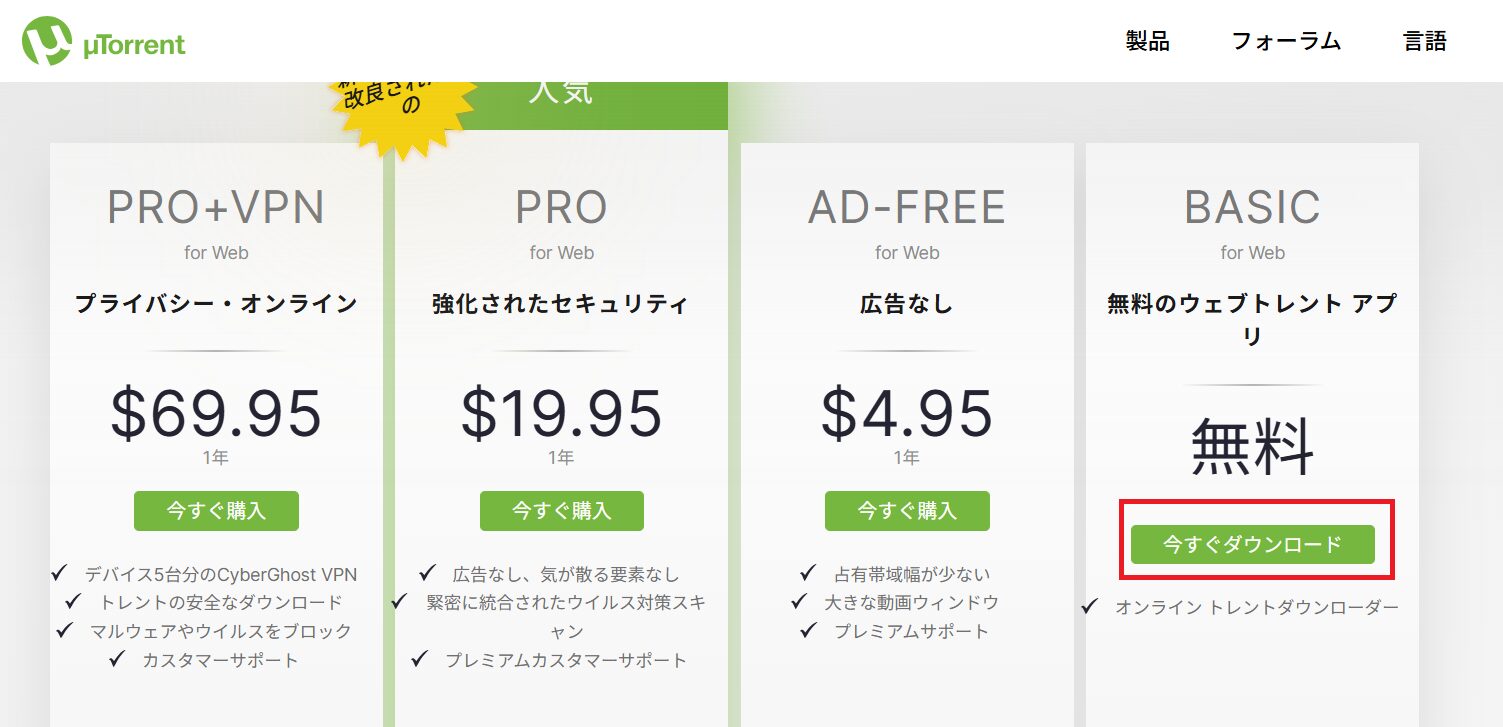Click the checkmark next to プレミアムカスタマーサポート

point(420,659)
